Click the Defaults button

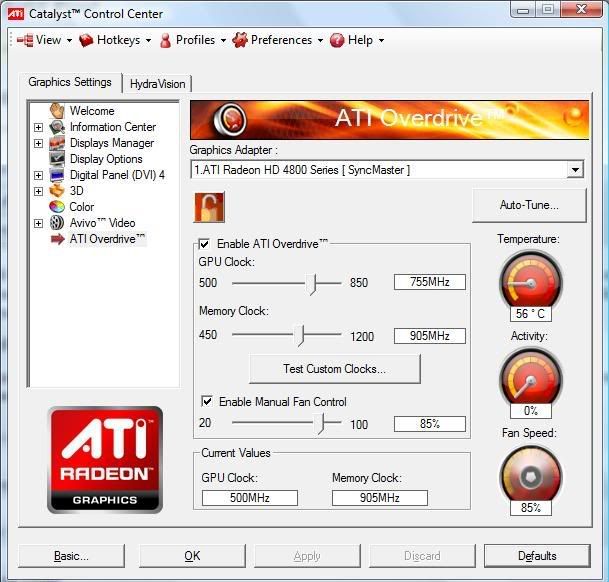tap(537, 556)
